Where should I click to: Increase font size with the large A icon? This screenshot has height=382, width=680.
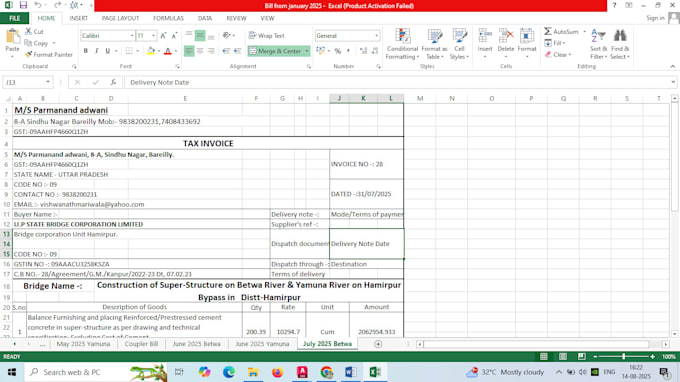pyautogui.click(x=163, y=36)
